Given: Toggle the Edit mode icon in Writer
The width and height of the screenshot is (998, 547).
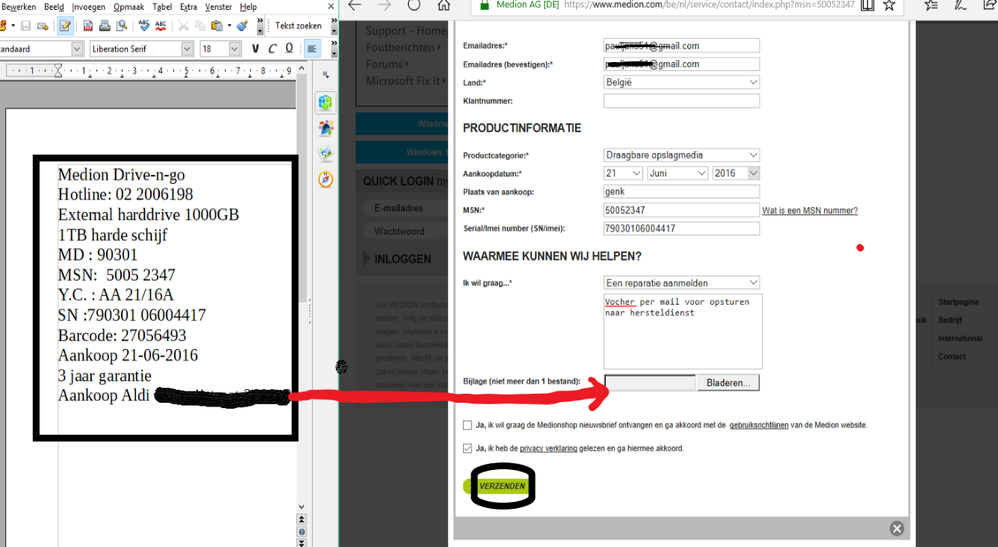Looking at the screenshot, I should point(65,26).
